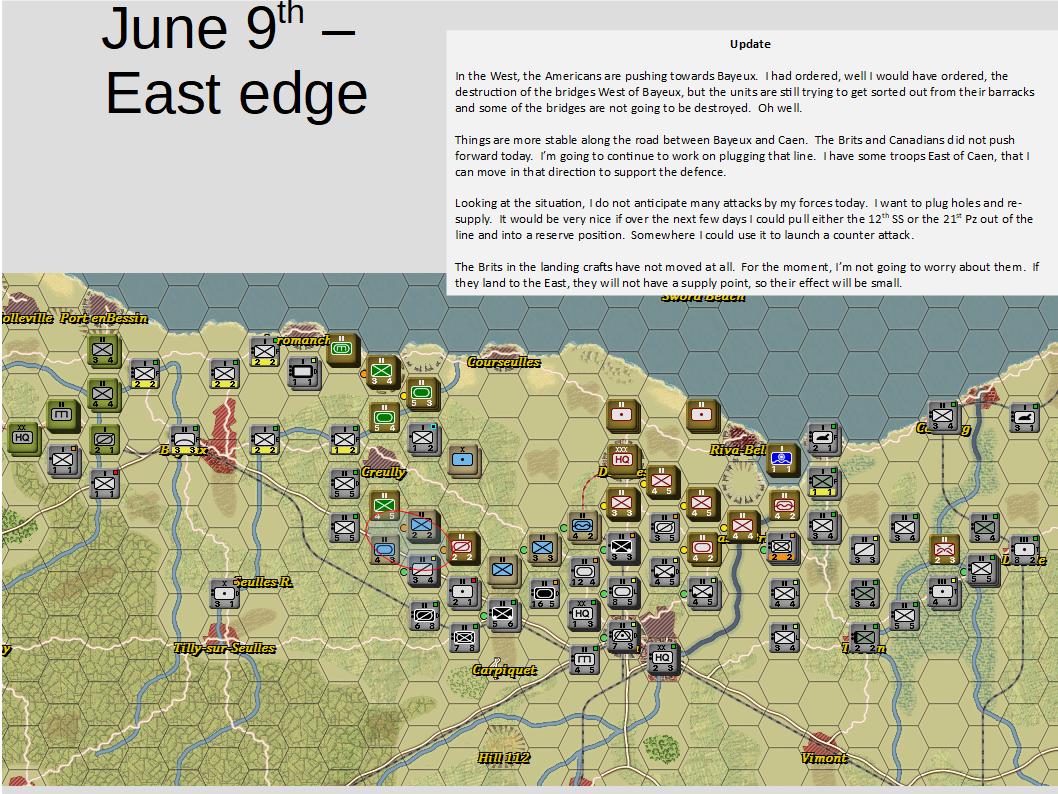Select olive green engineer counter without numbers

point(62,416)
